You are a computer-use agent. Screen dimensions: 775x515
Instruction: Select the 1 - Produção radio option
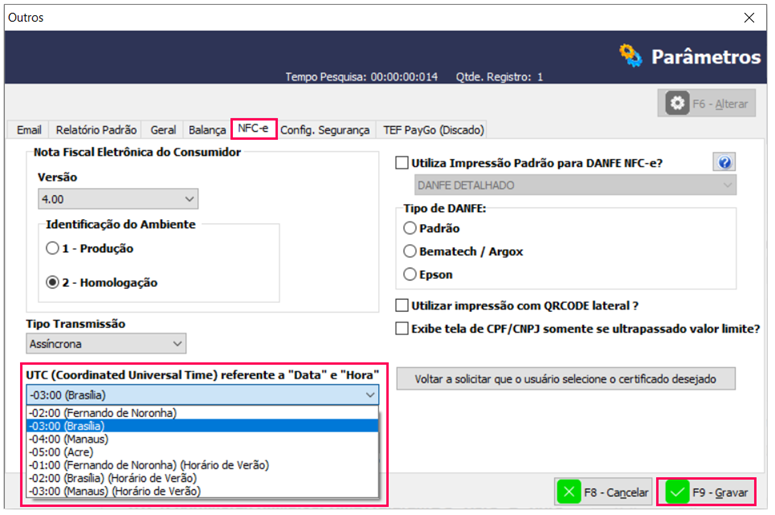(53, 248)
